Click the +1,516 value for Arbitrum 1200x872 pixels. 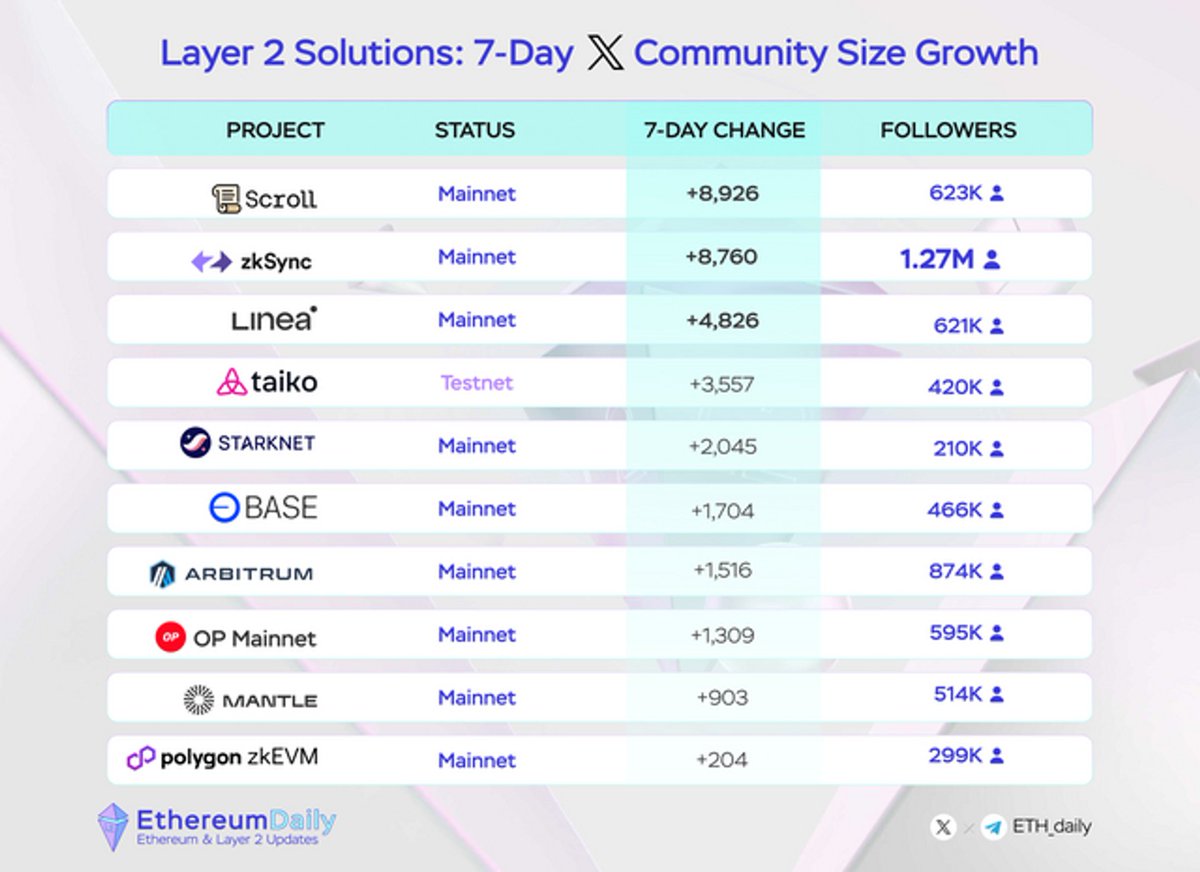(x=722, y=571)
